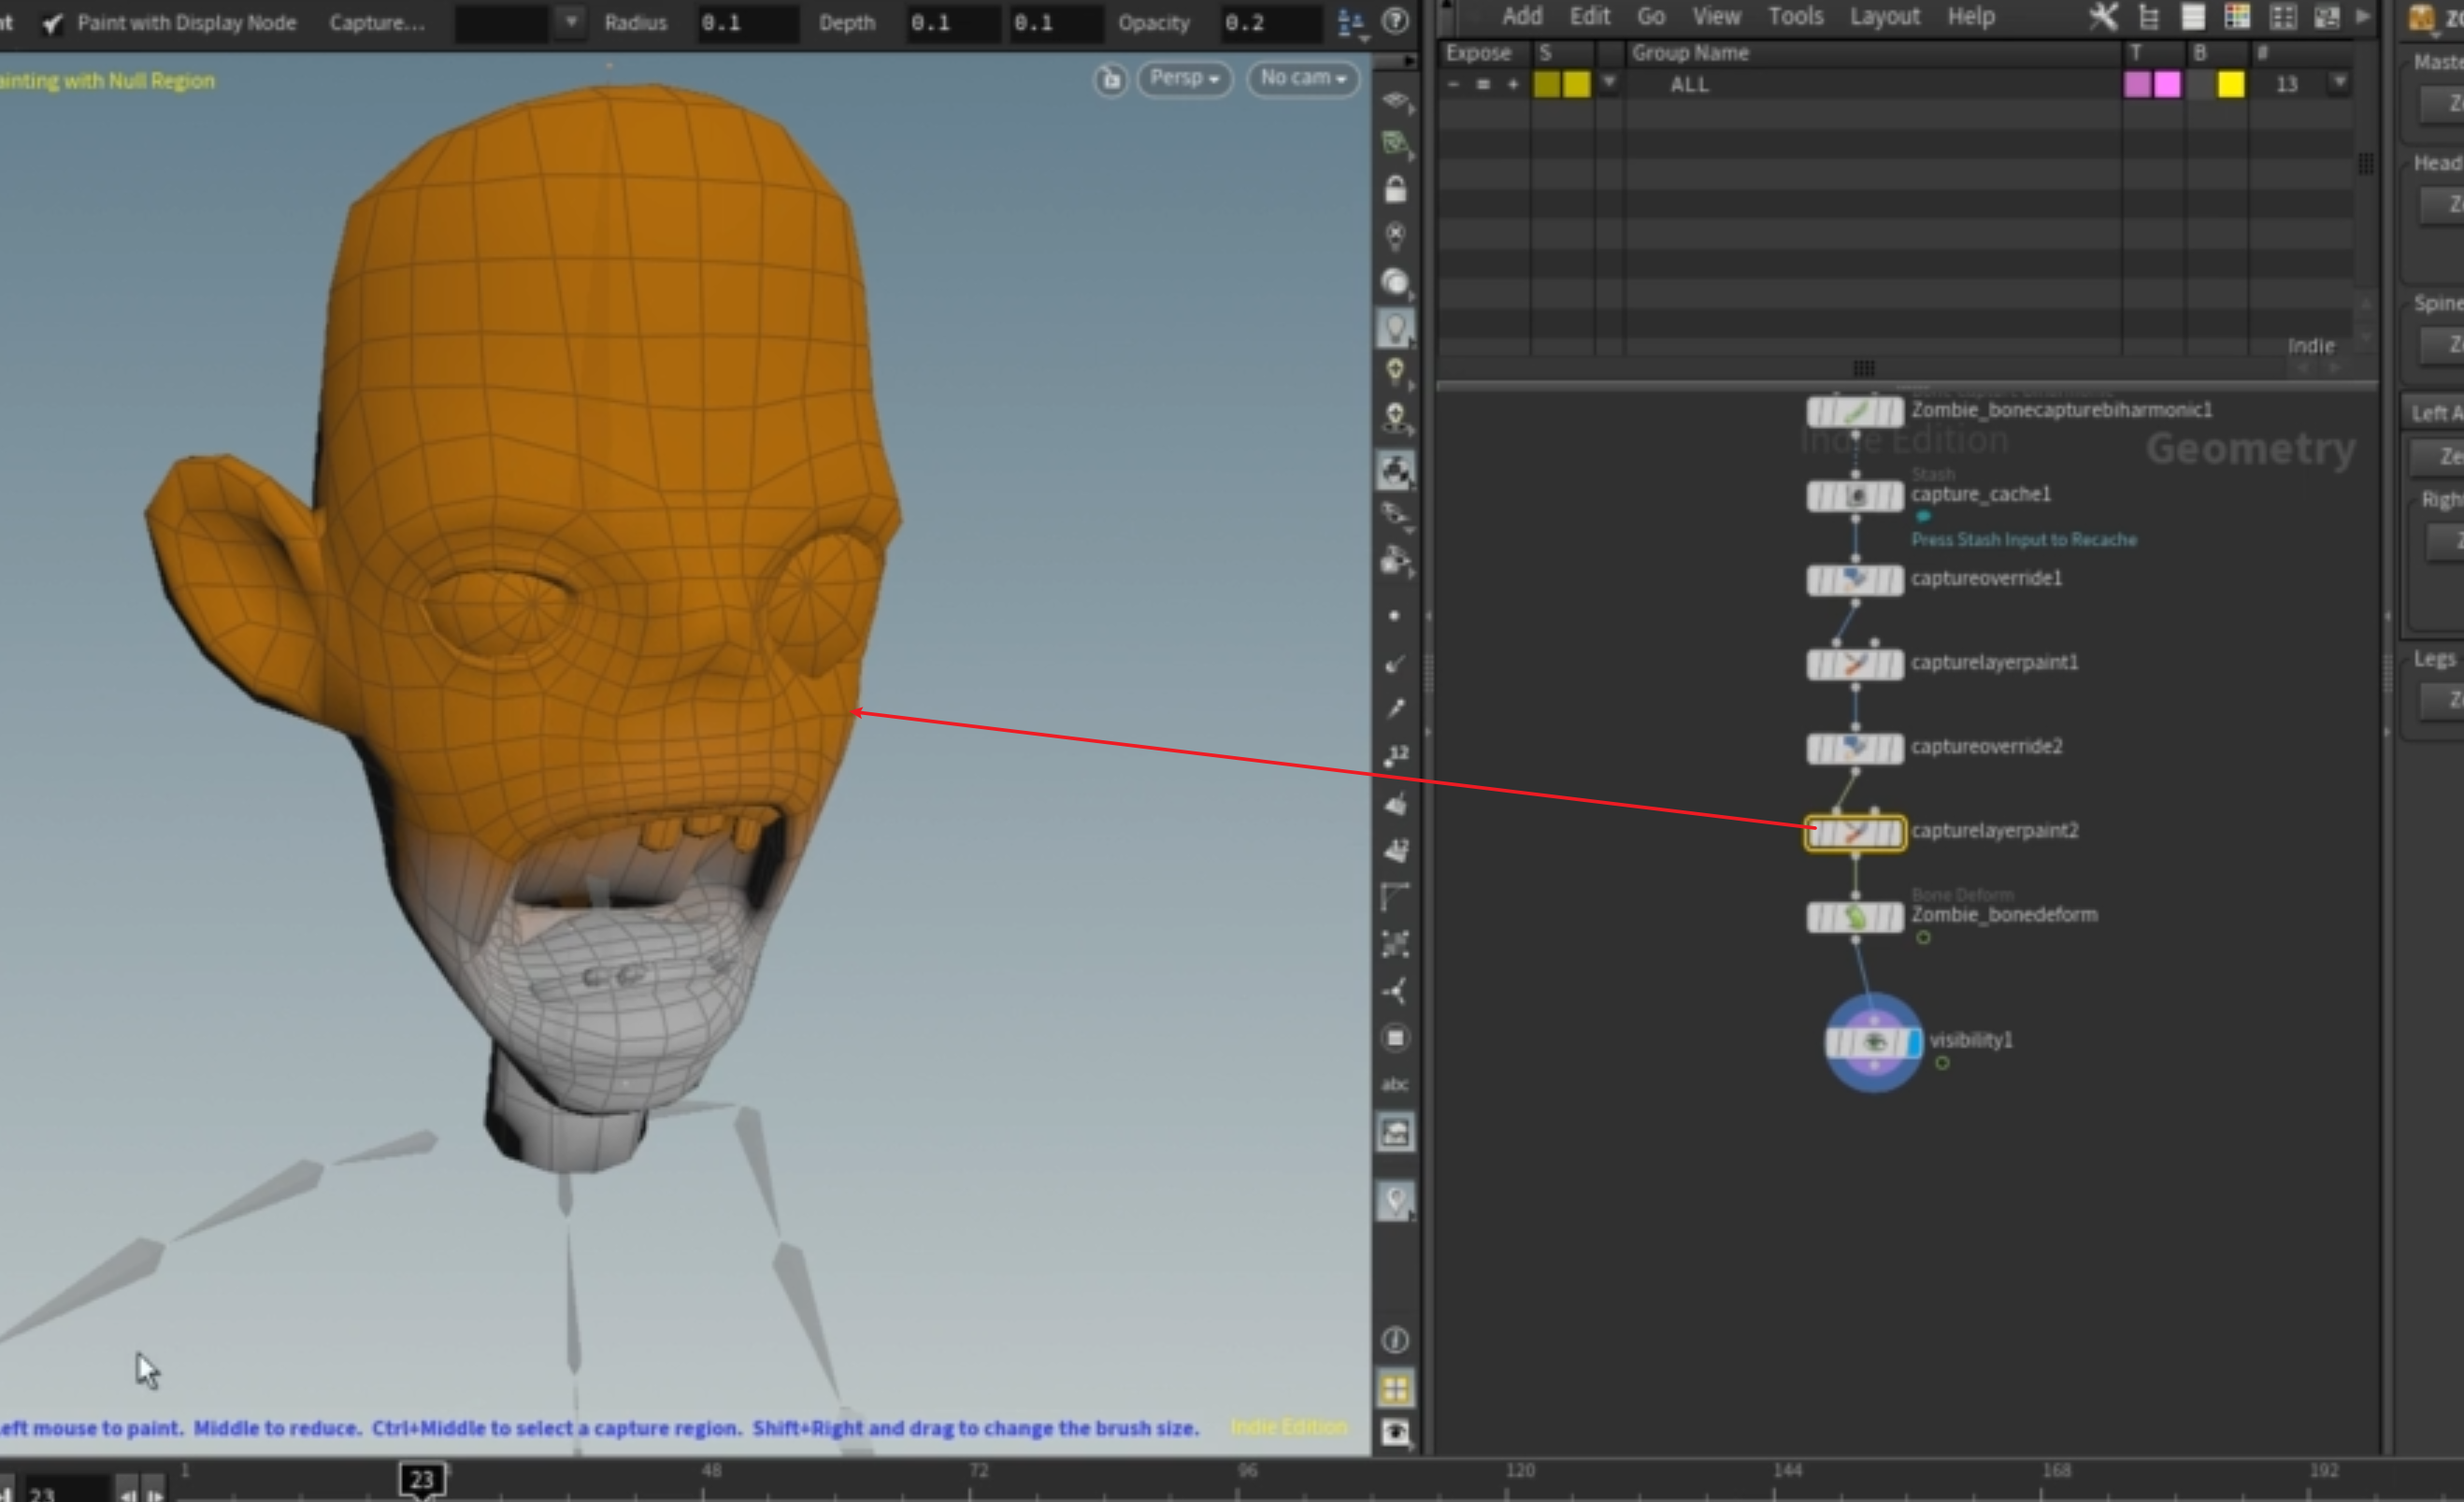The height and width of the screenshot is (1502, 2464).
Task: Select the capturelayerpaint1 node icon
Action: (1855, 664)
